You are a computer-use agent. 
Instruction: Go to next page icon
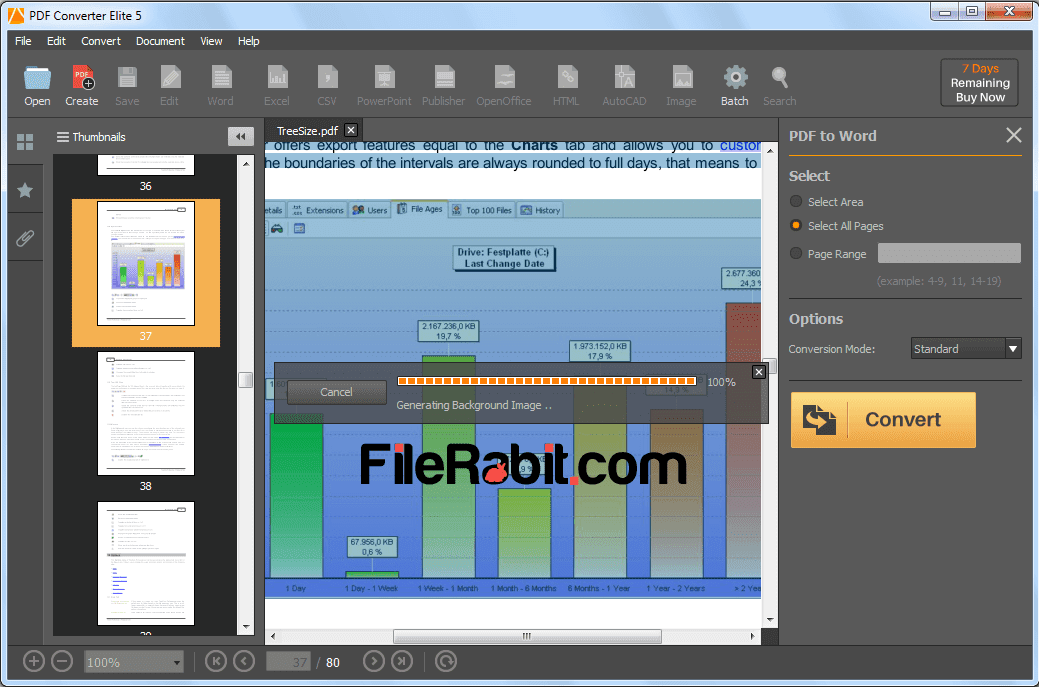pos(374,661)
